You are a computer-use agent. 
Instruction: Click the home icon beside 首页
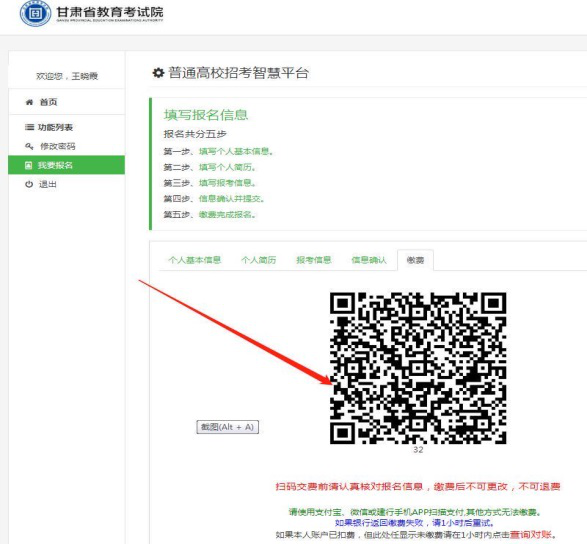[29, 102]
